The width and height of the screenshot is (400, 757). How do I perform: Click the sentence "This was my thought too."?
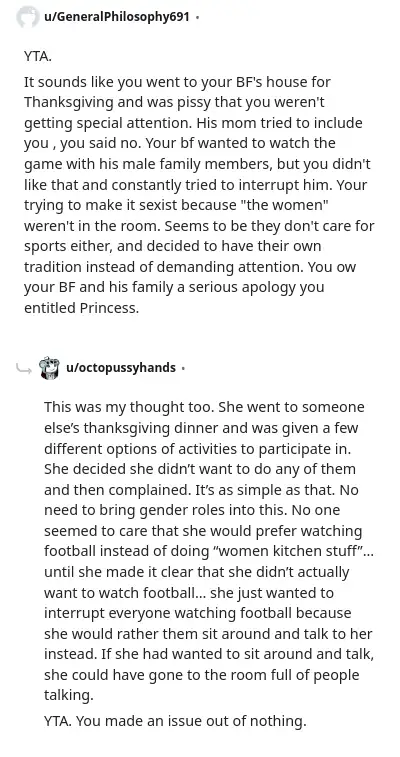129,407
